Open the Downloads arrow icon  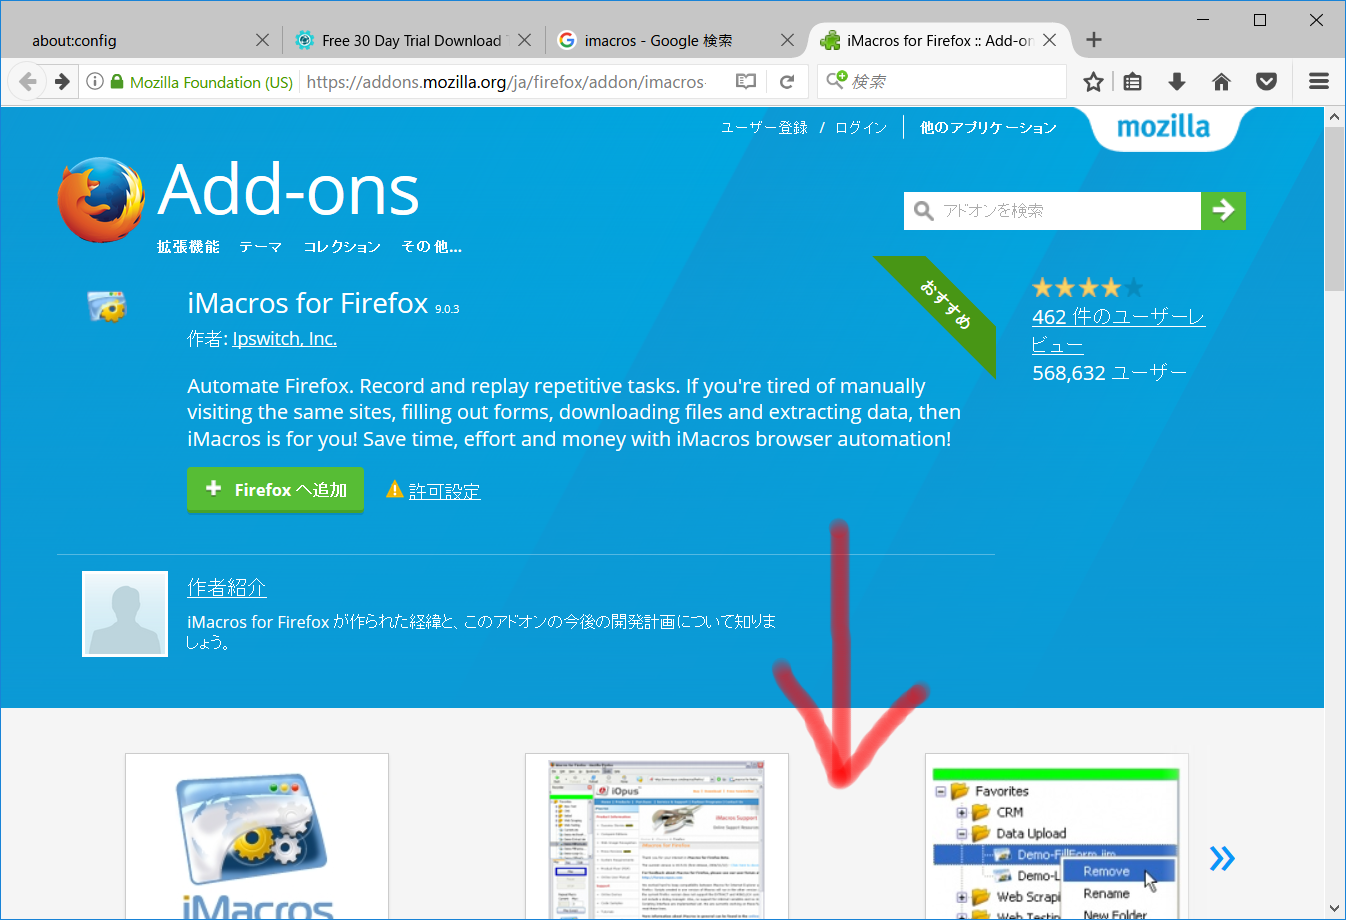(1177, 82)
